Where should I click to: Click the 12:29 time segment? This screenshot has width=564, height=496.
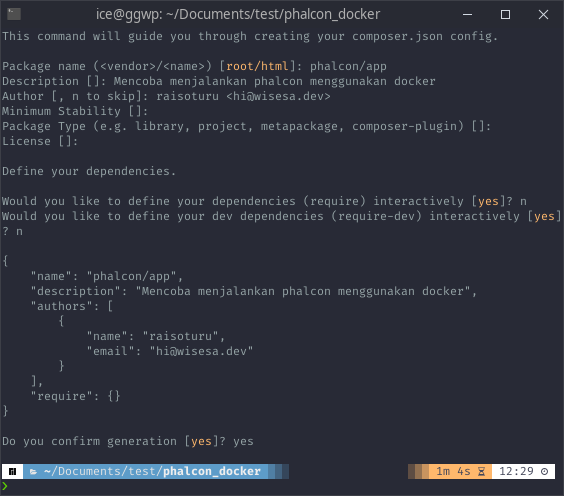pos(516,471)
